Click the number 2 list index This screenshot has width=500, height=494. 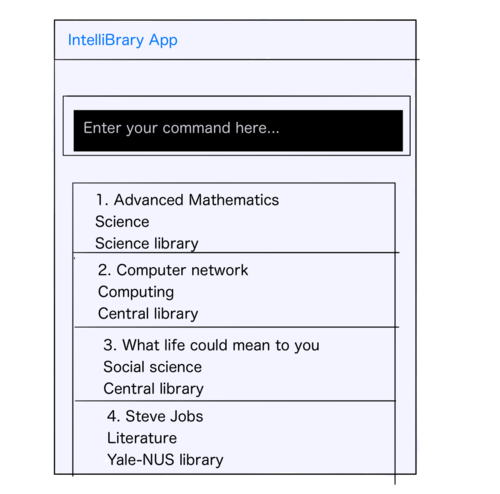(104, 270)
